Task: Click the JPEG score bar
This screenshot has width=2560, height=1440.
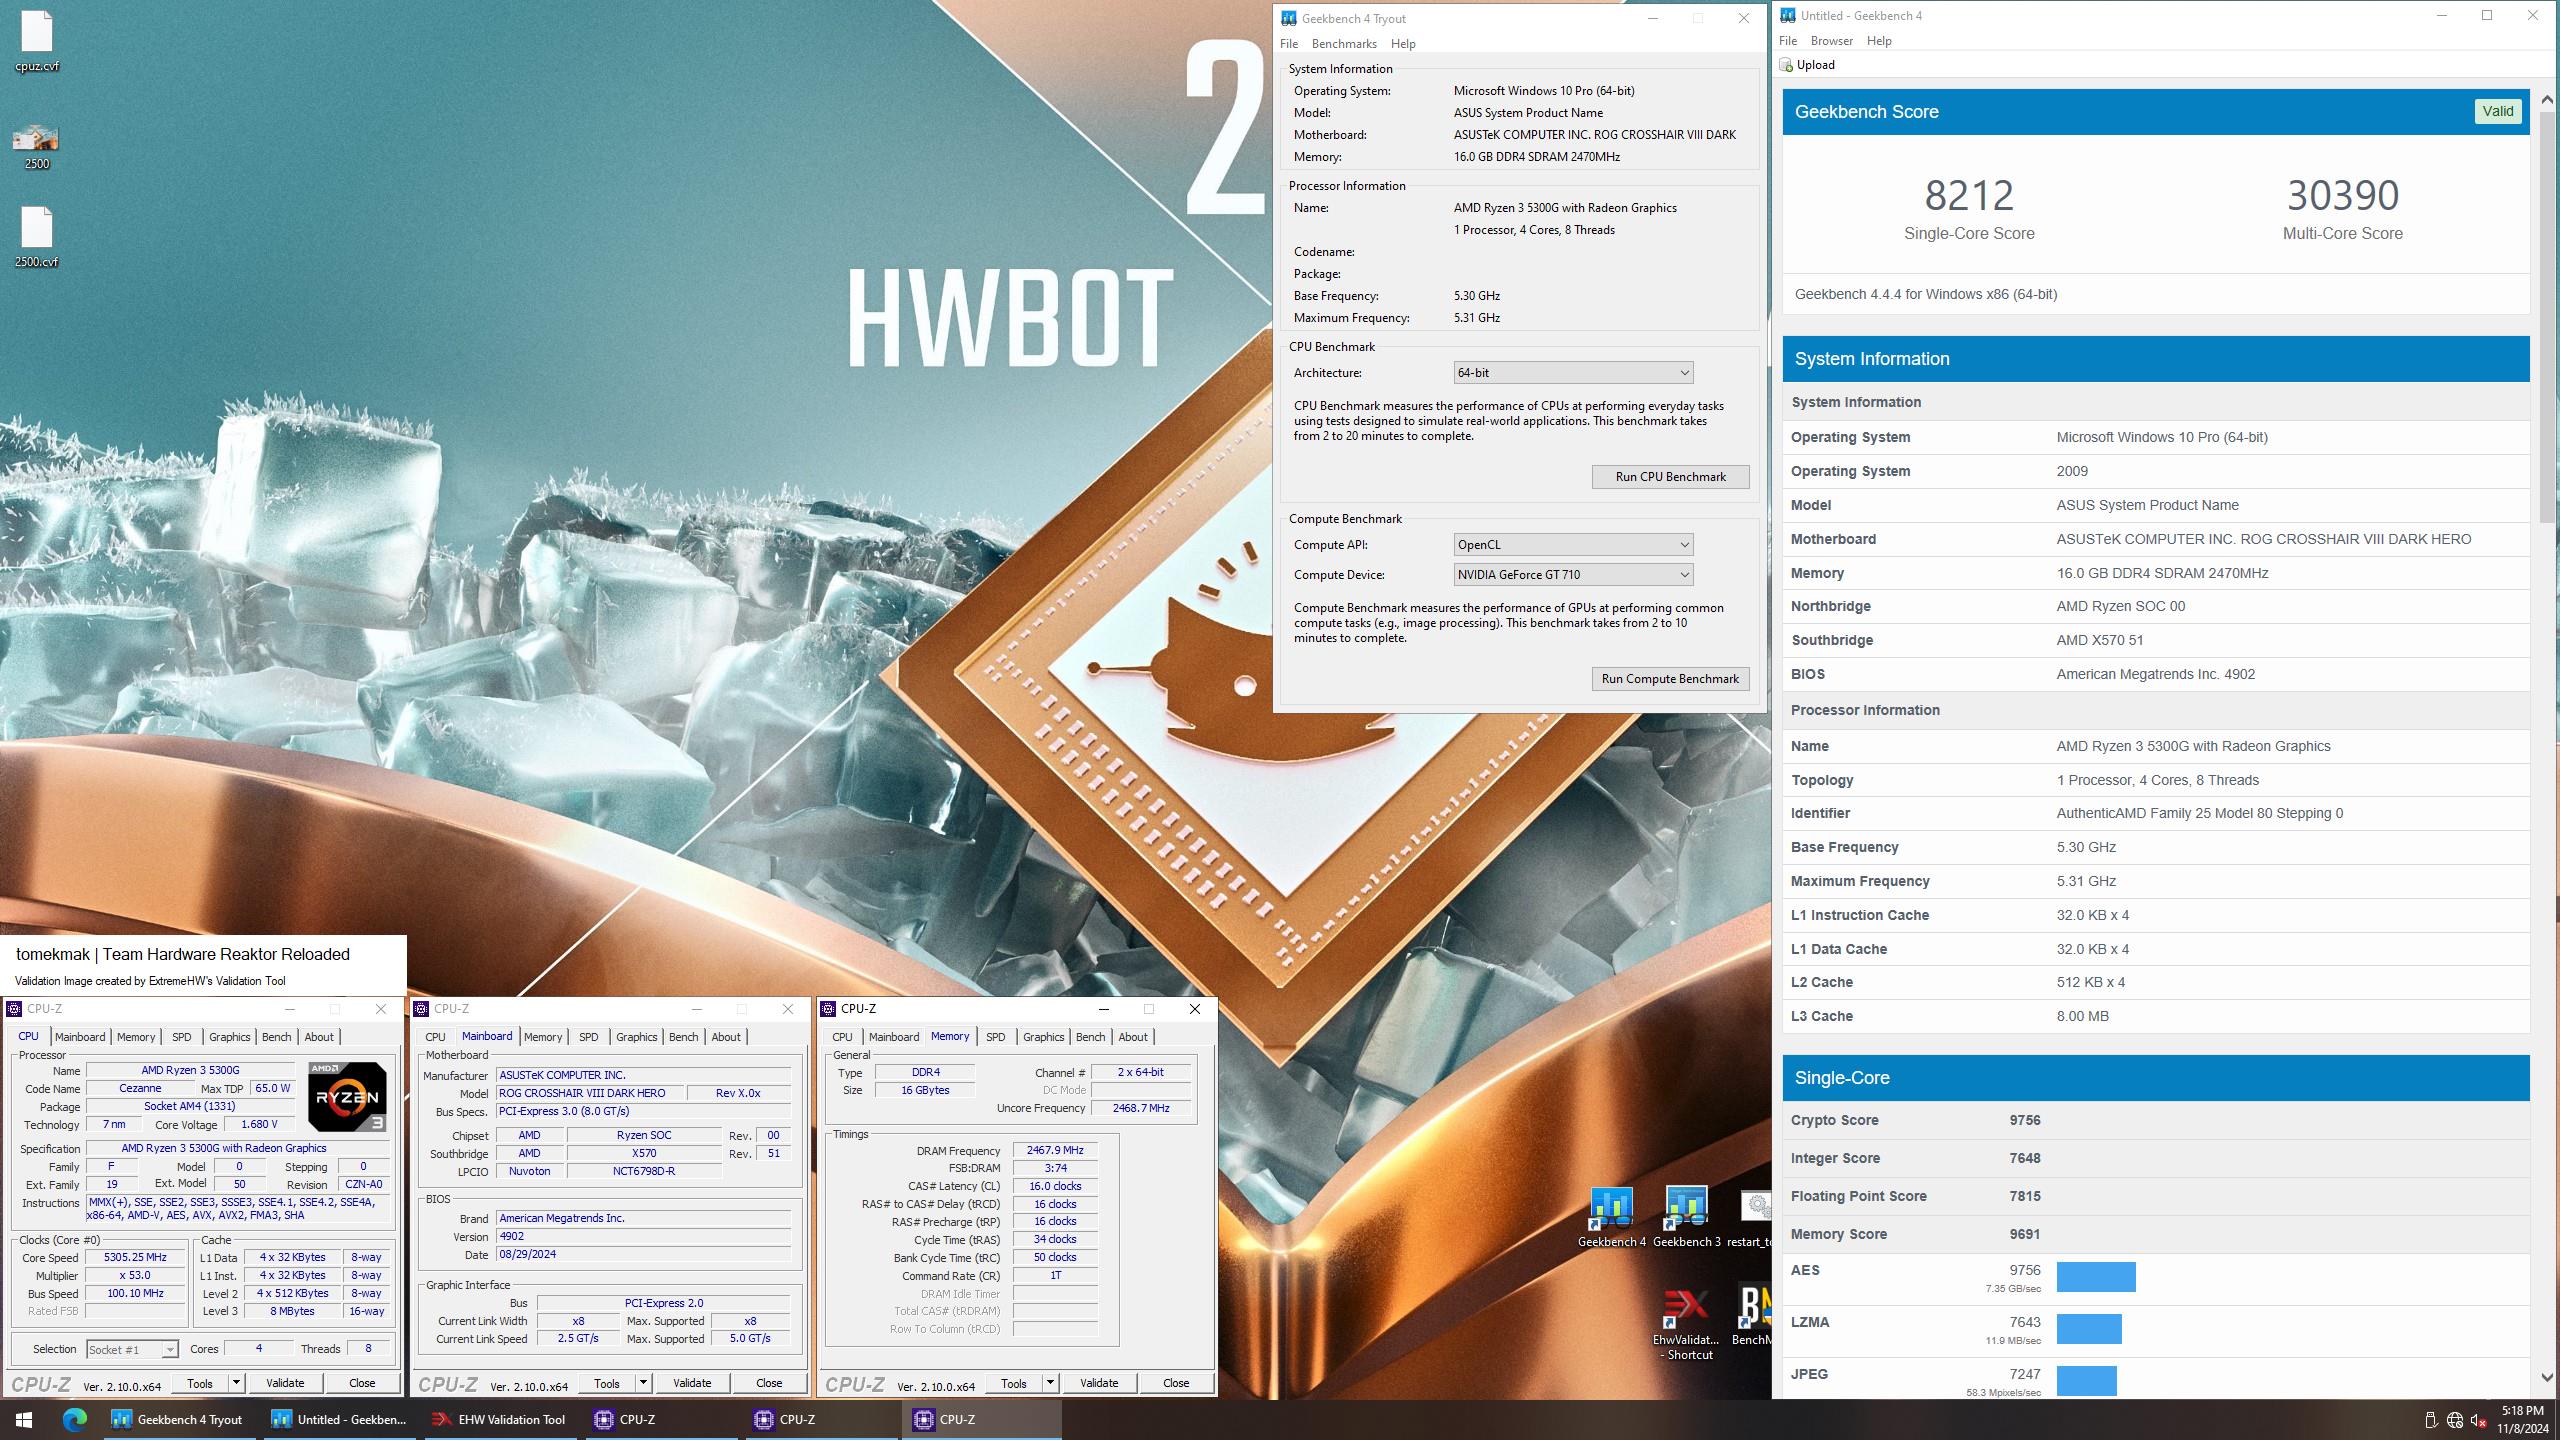Action: [2086, 1381]
